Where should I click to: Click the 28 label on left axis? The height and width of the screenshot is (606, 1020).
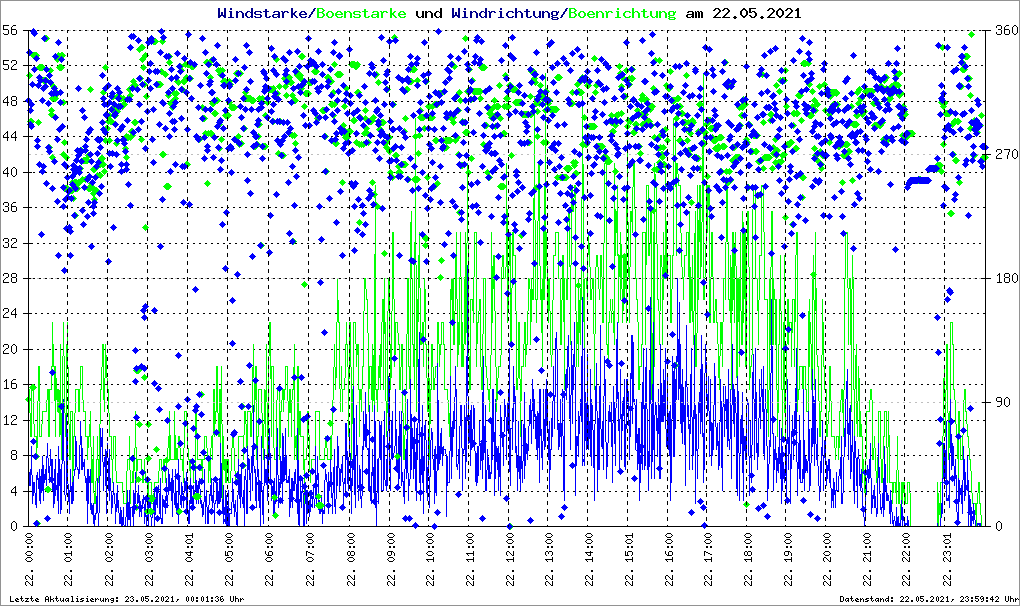click(x=11, y=278)
